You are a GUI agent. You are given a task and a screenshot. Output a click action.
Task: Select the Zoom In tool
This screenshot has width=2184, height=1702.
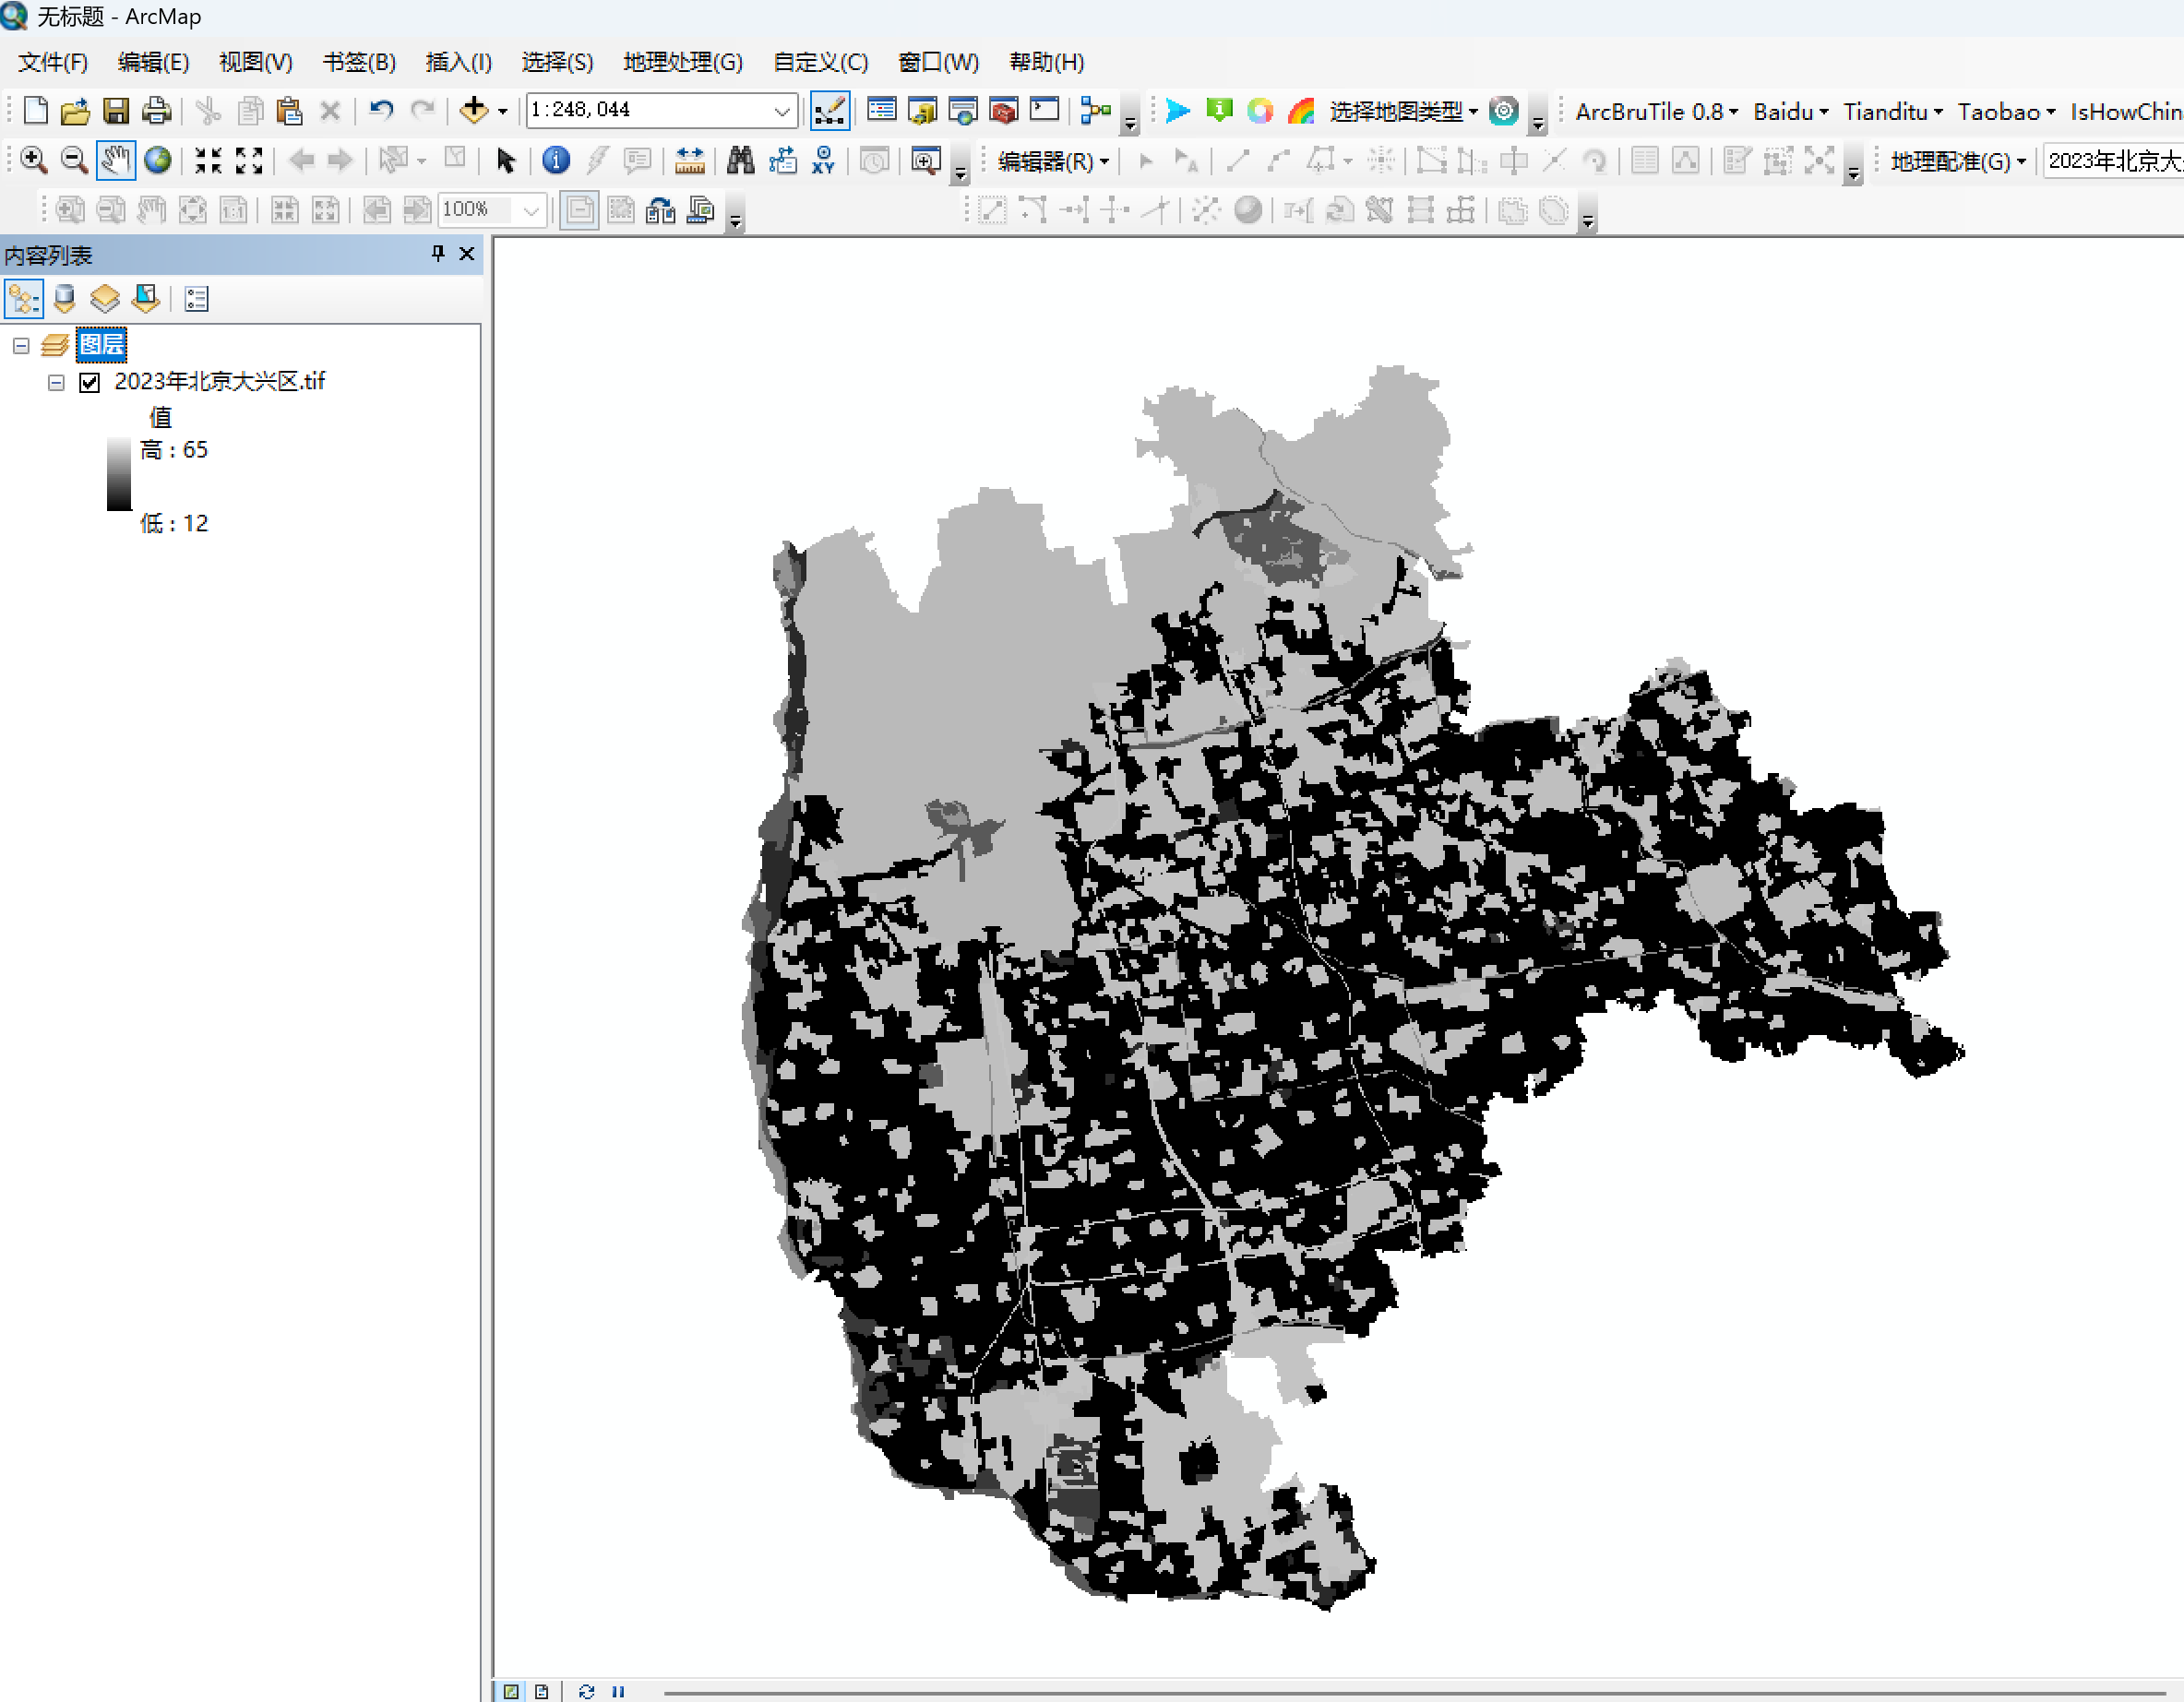33,160
